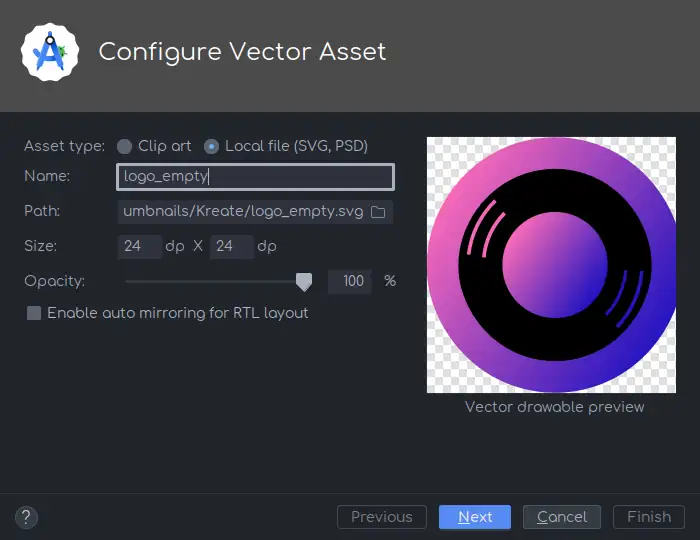Proceed with the Next button
700x540 pixels.
pyautogui.click(x=475, y=517)
